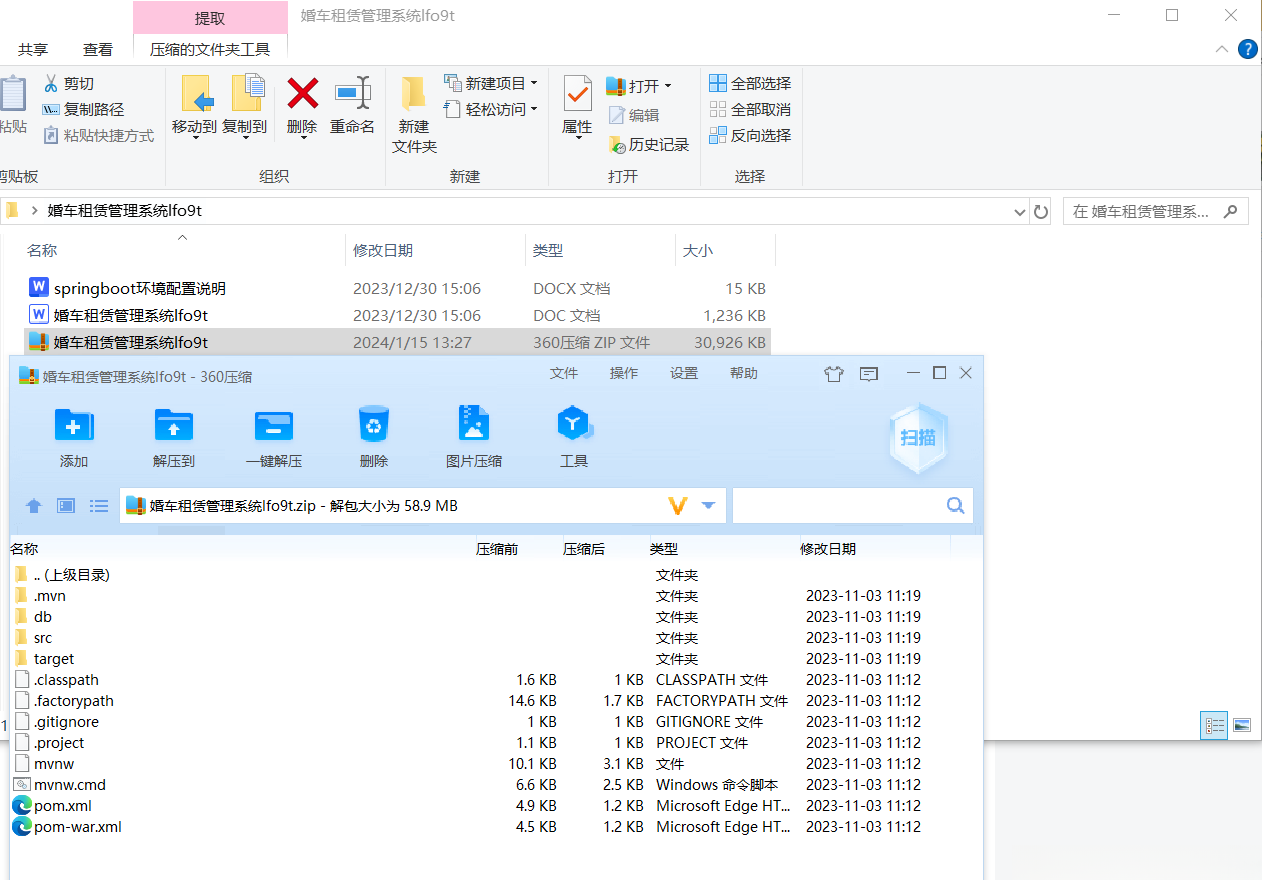Open the 帮助 menu in 360压缩

tap(744, 374)
